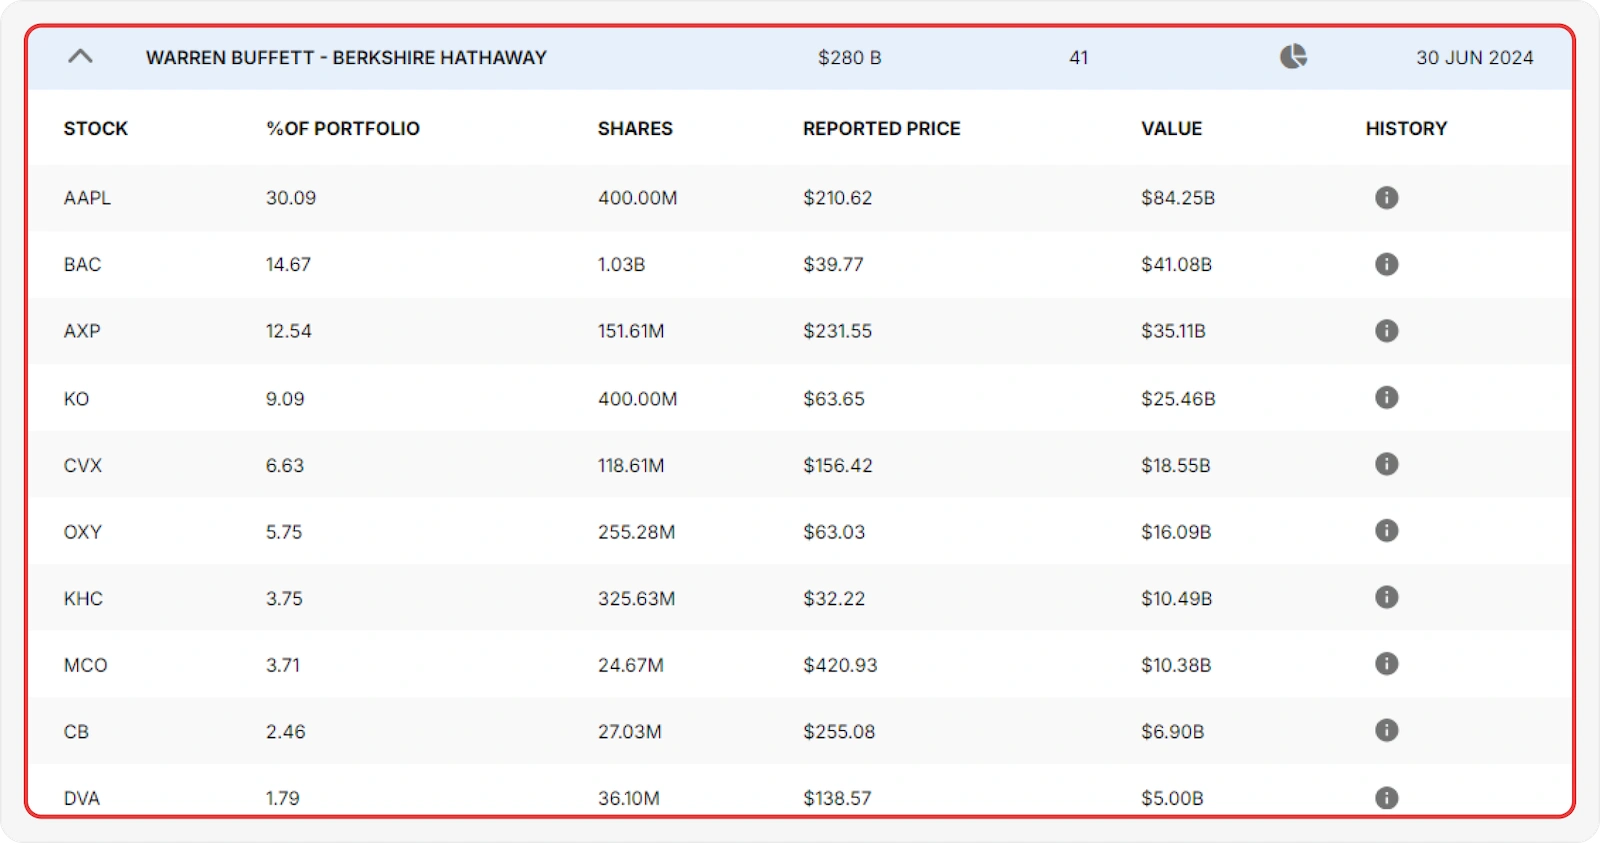Click CVX history info icon
1600x843 pixels.
pos(1386,464)
